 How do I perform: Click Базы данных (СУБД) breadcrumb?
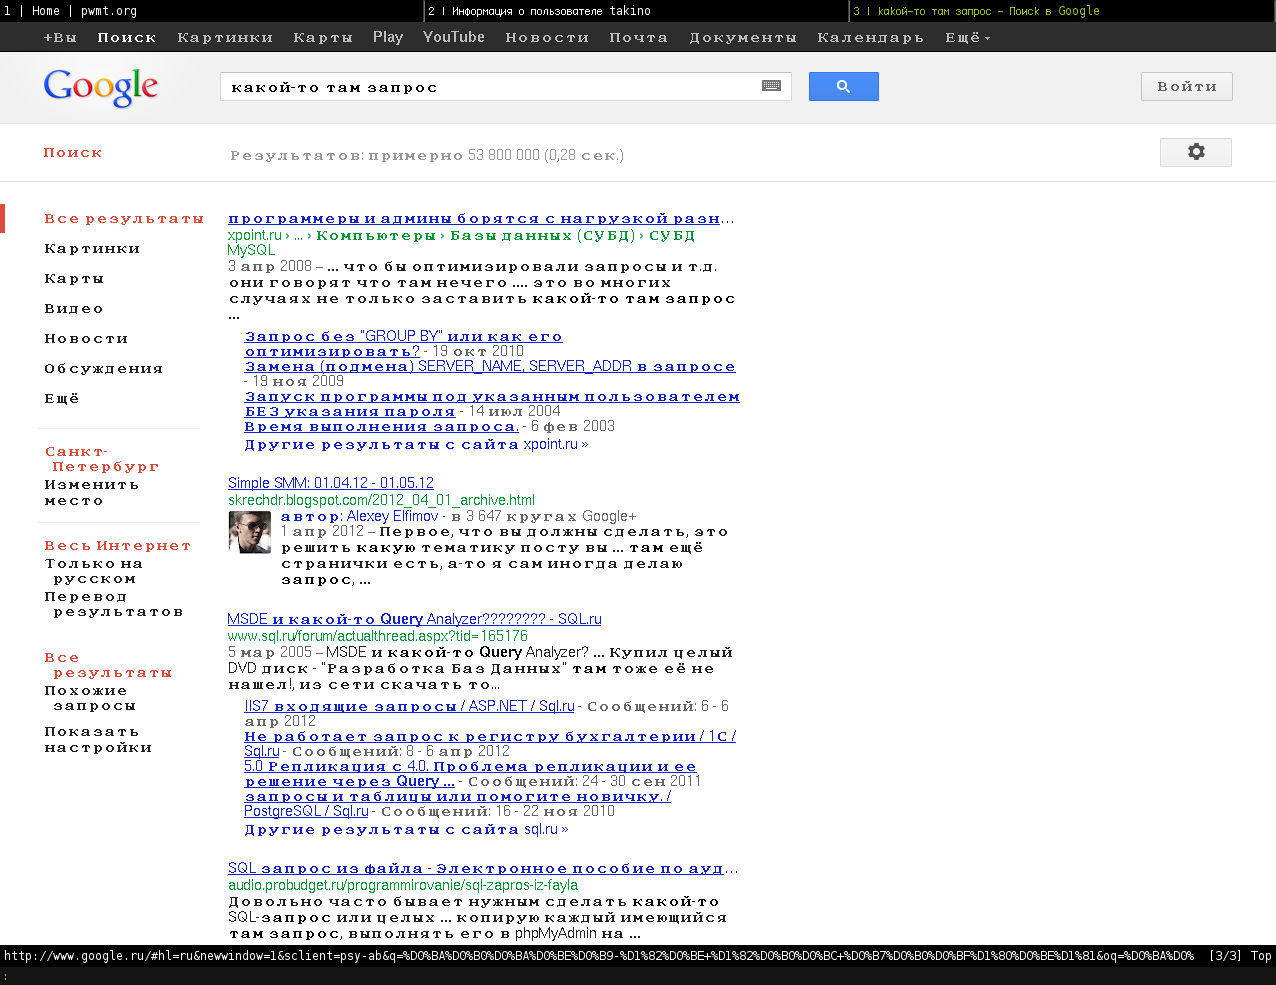click(543, 236)
